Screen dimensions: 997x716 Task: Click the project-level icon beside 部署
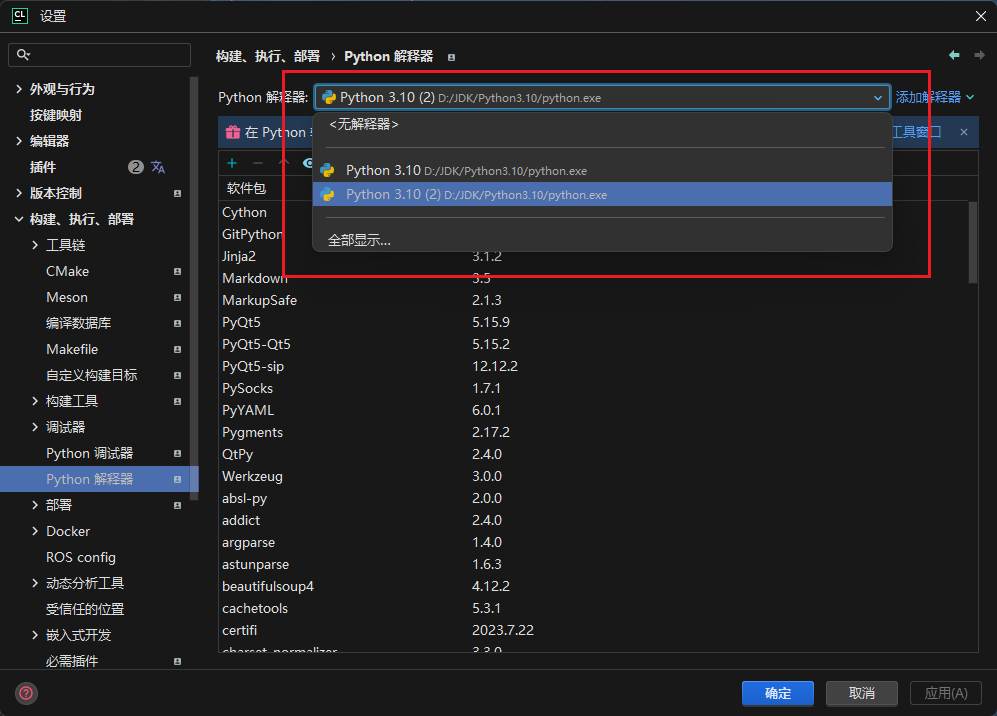click(x=177, y=506)
